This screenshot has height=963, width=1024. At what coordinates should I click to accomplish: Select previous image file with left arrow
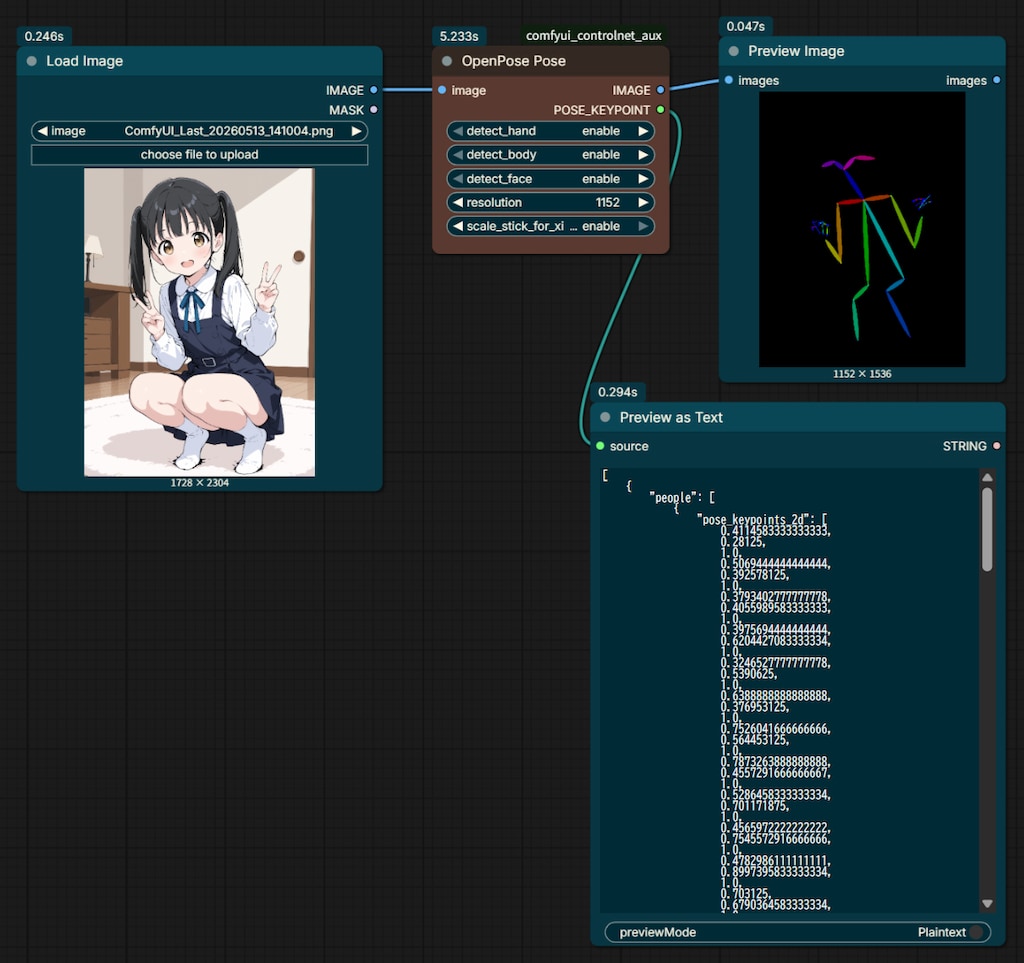(42, 131)
